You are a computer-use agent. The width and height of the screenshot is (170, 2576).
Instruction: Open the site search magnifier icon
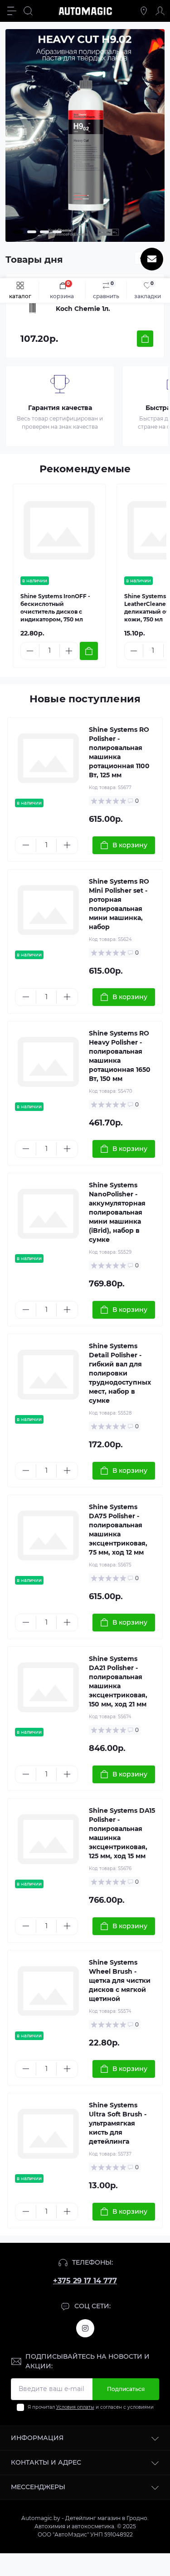(x=28, y=11)
